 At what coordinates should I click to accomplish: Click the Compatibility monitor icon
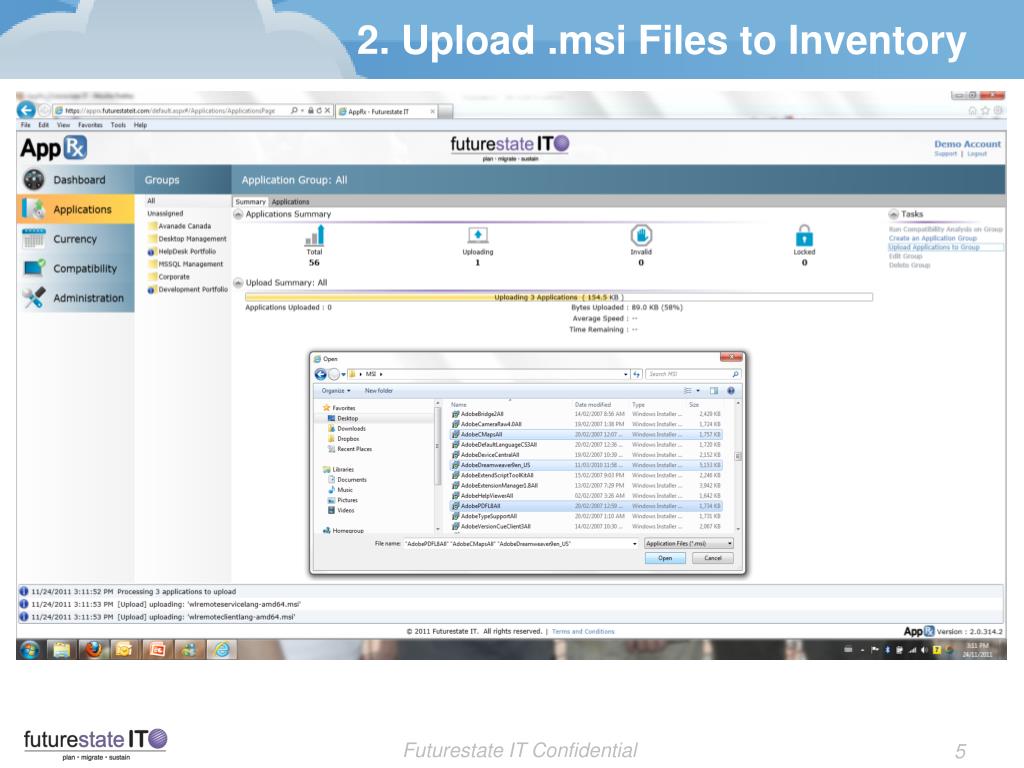[x=34, y=268]
